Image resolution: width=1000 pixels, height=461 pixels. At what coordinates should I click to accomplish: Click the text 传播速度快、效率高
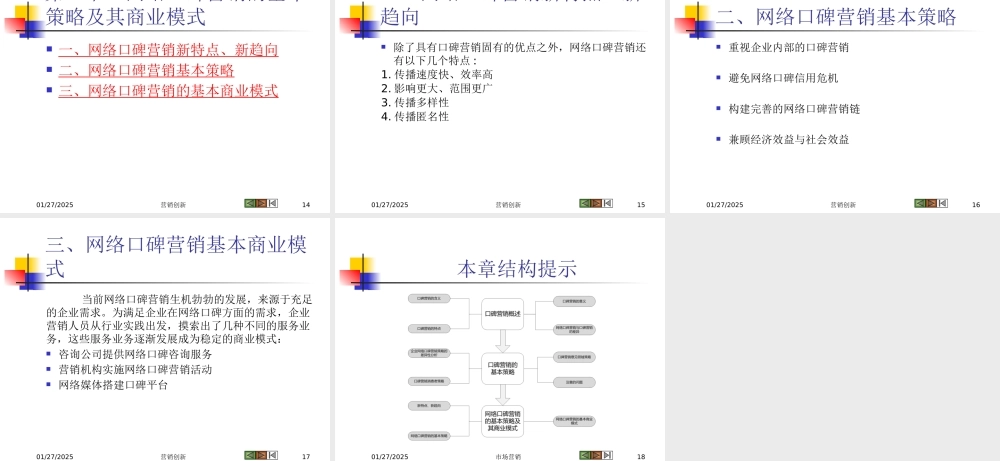(x=444, y=75)
